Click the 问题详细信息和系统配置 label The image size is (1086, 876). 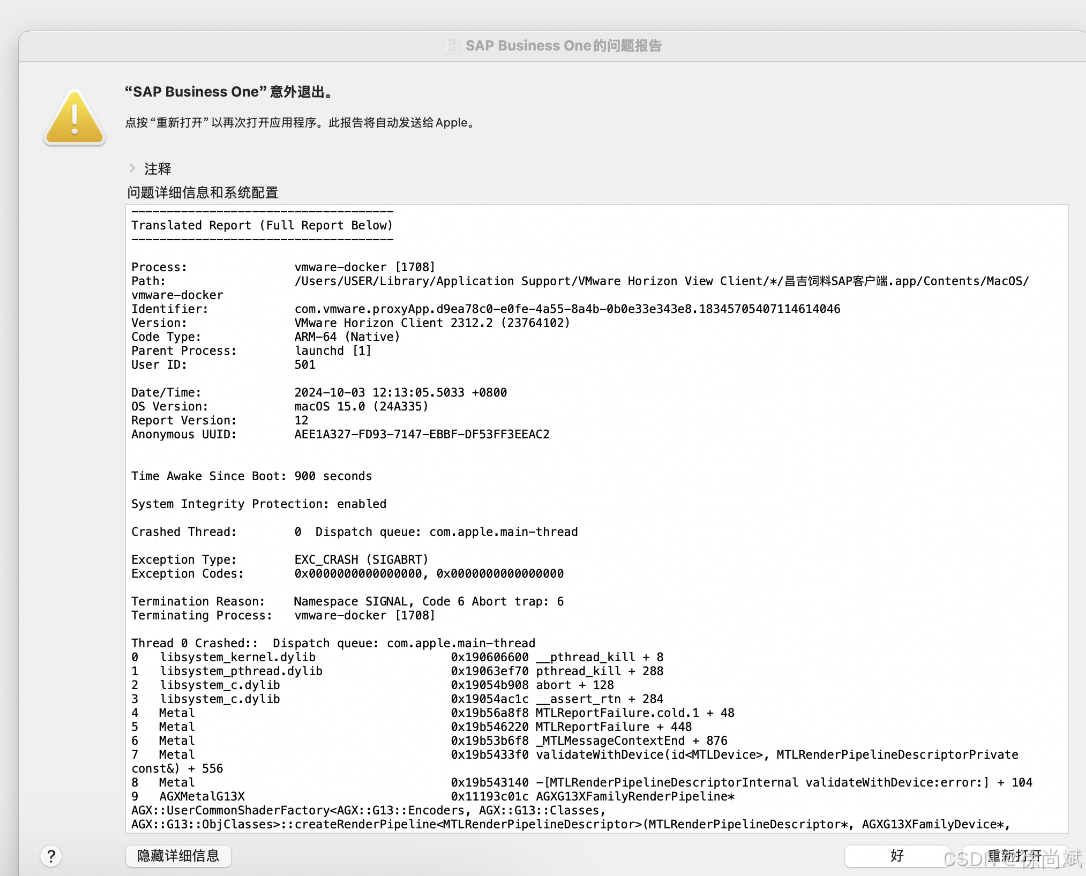[202, 193]
